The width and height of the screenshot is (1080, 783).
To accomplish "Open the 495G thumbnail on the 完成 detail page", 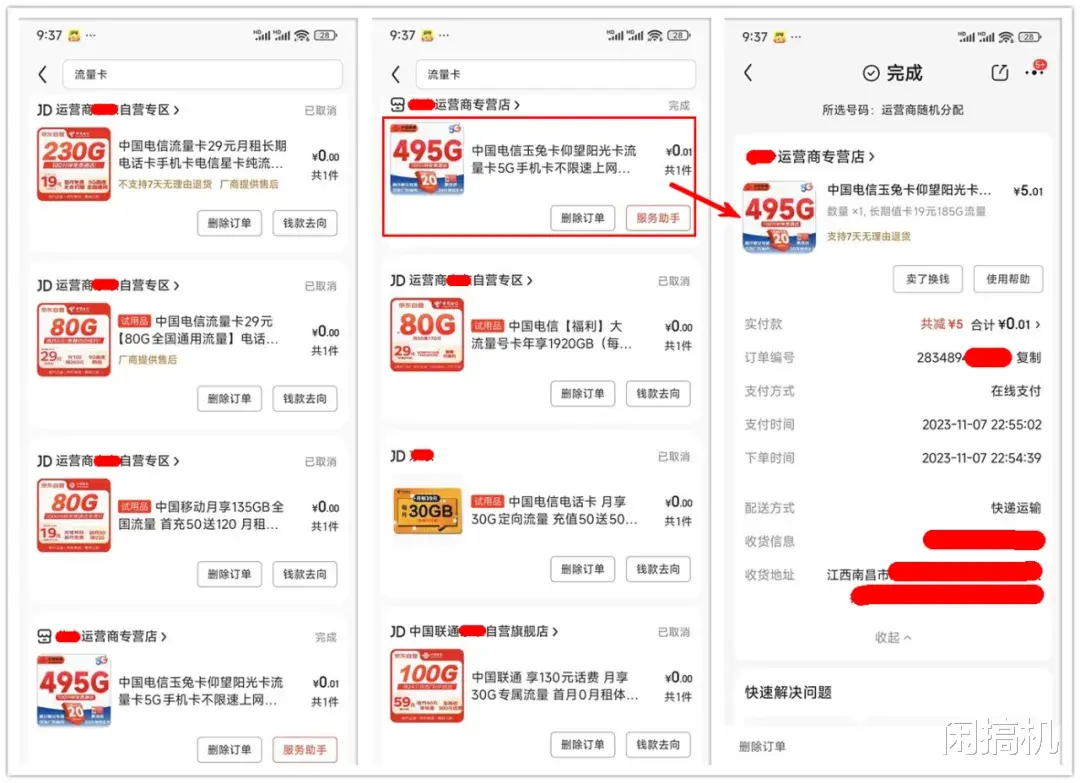I will click(x=779, y=218).
